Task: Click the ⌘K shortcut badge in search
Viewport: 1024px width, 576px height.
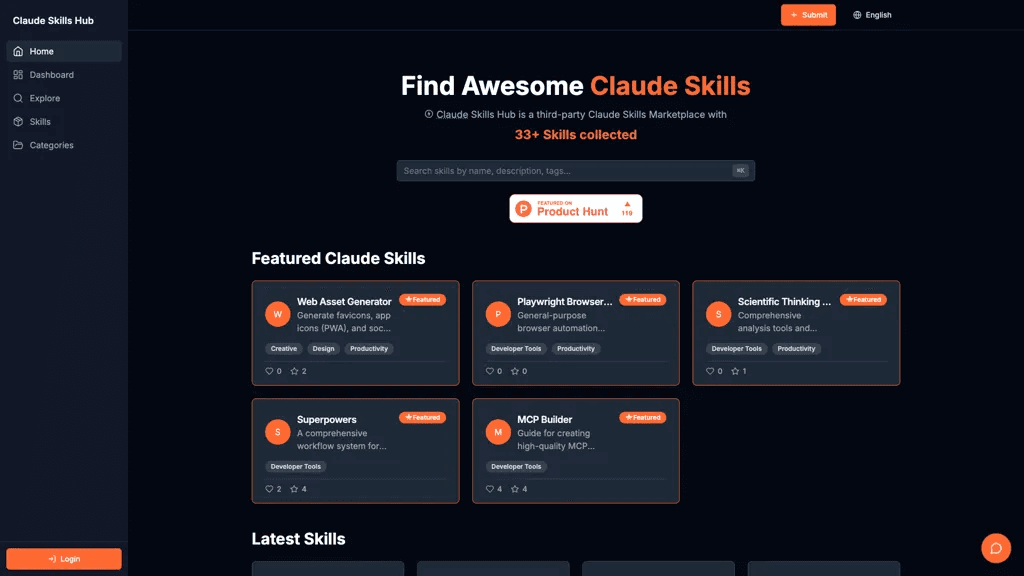Action: [x=740, y=170]
